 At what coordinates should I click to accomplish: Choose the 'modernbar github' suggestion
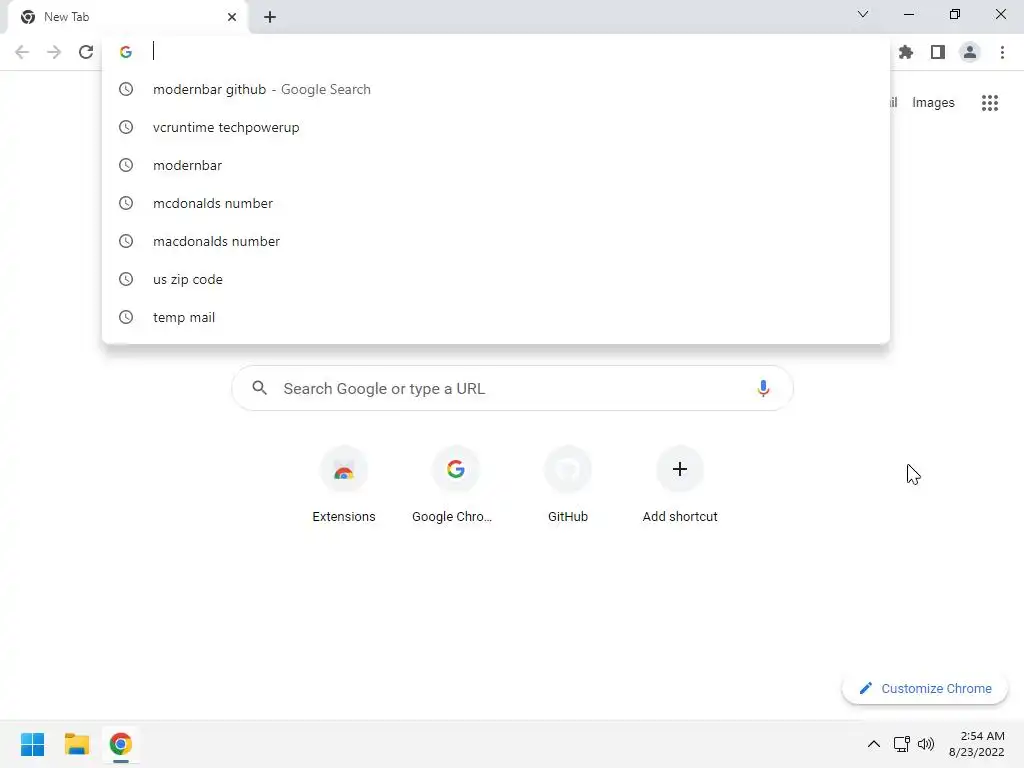(496, 89)
